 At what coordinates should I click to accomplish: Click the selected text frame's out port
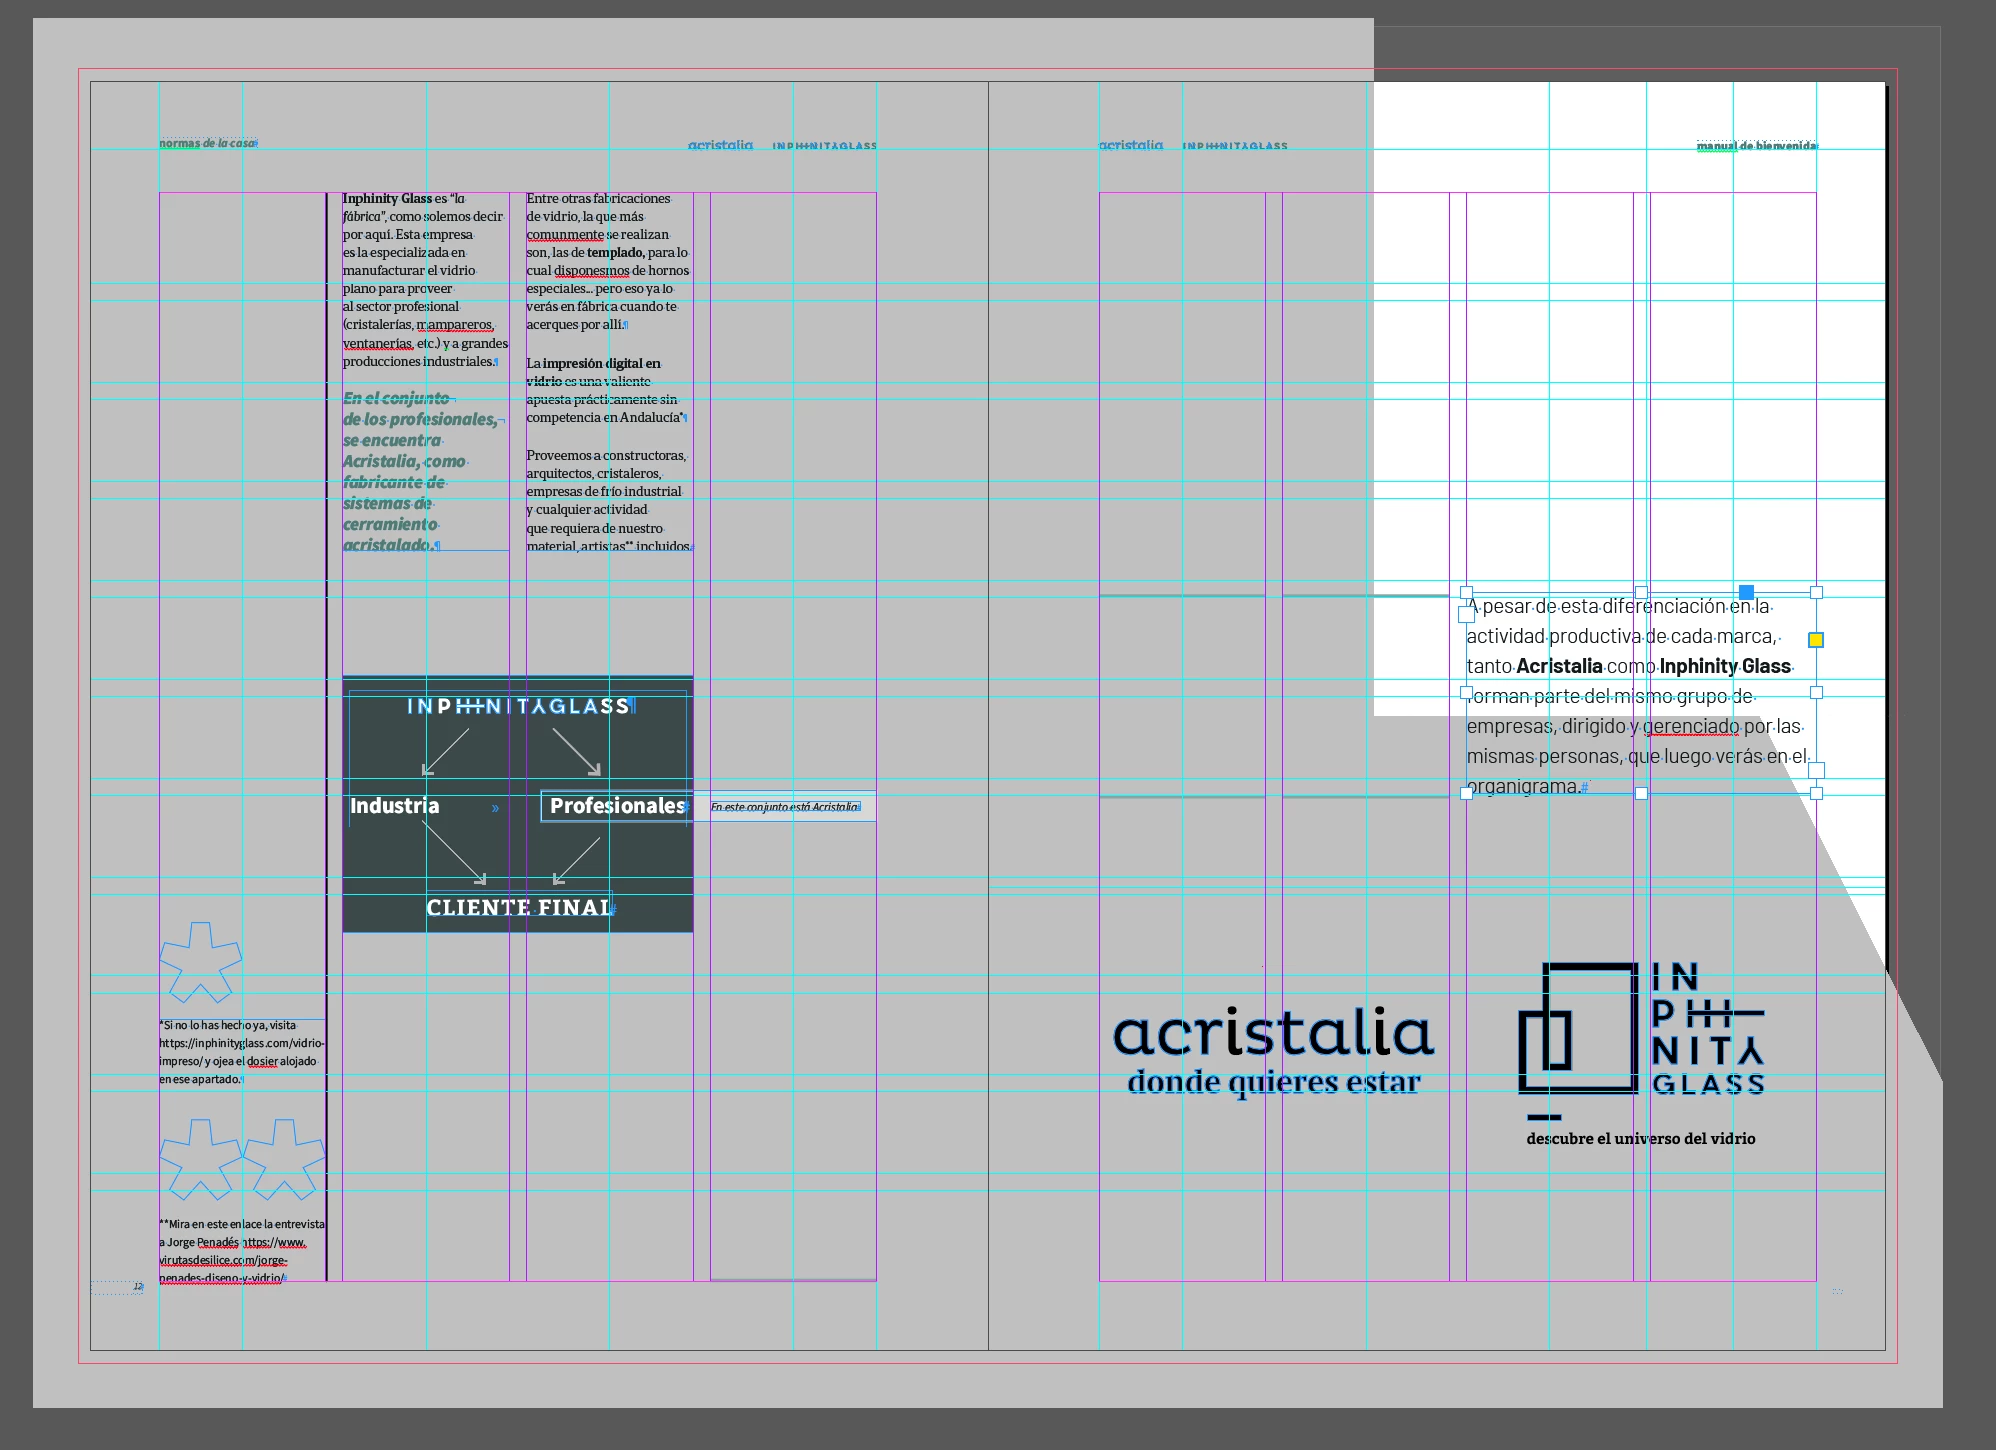pyautogui.click(x=1816, y=770)
